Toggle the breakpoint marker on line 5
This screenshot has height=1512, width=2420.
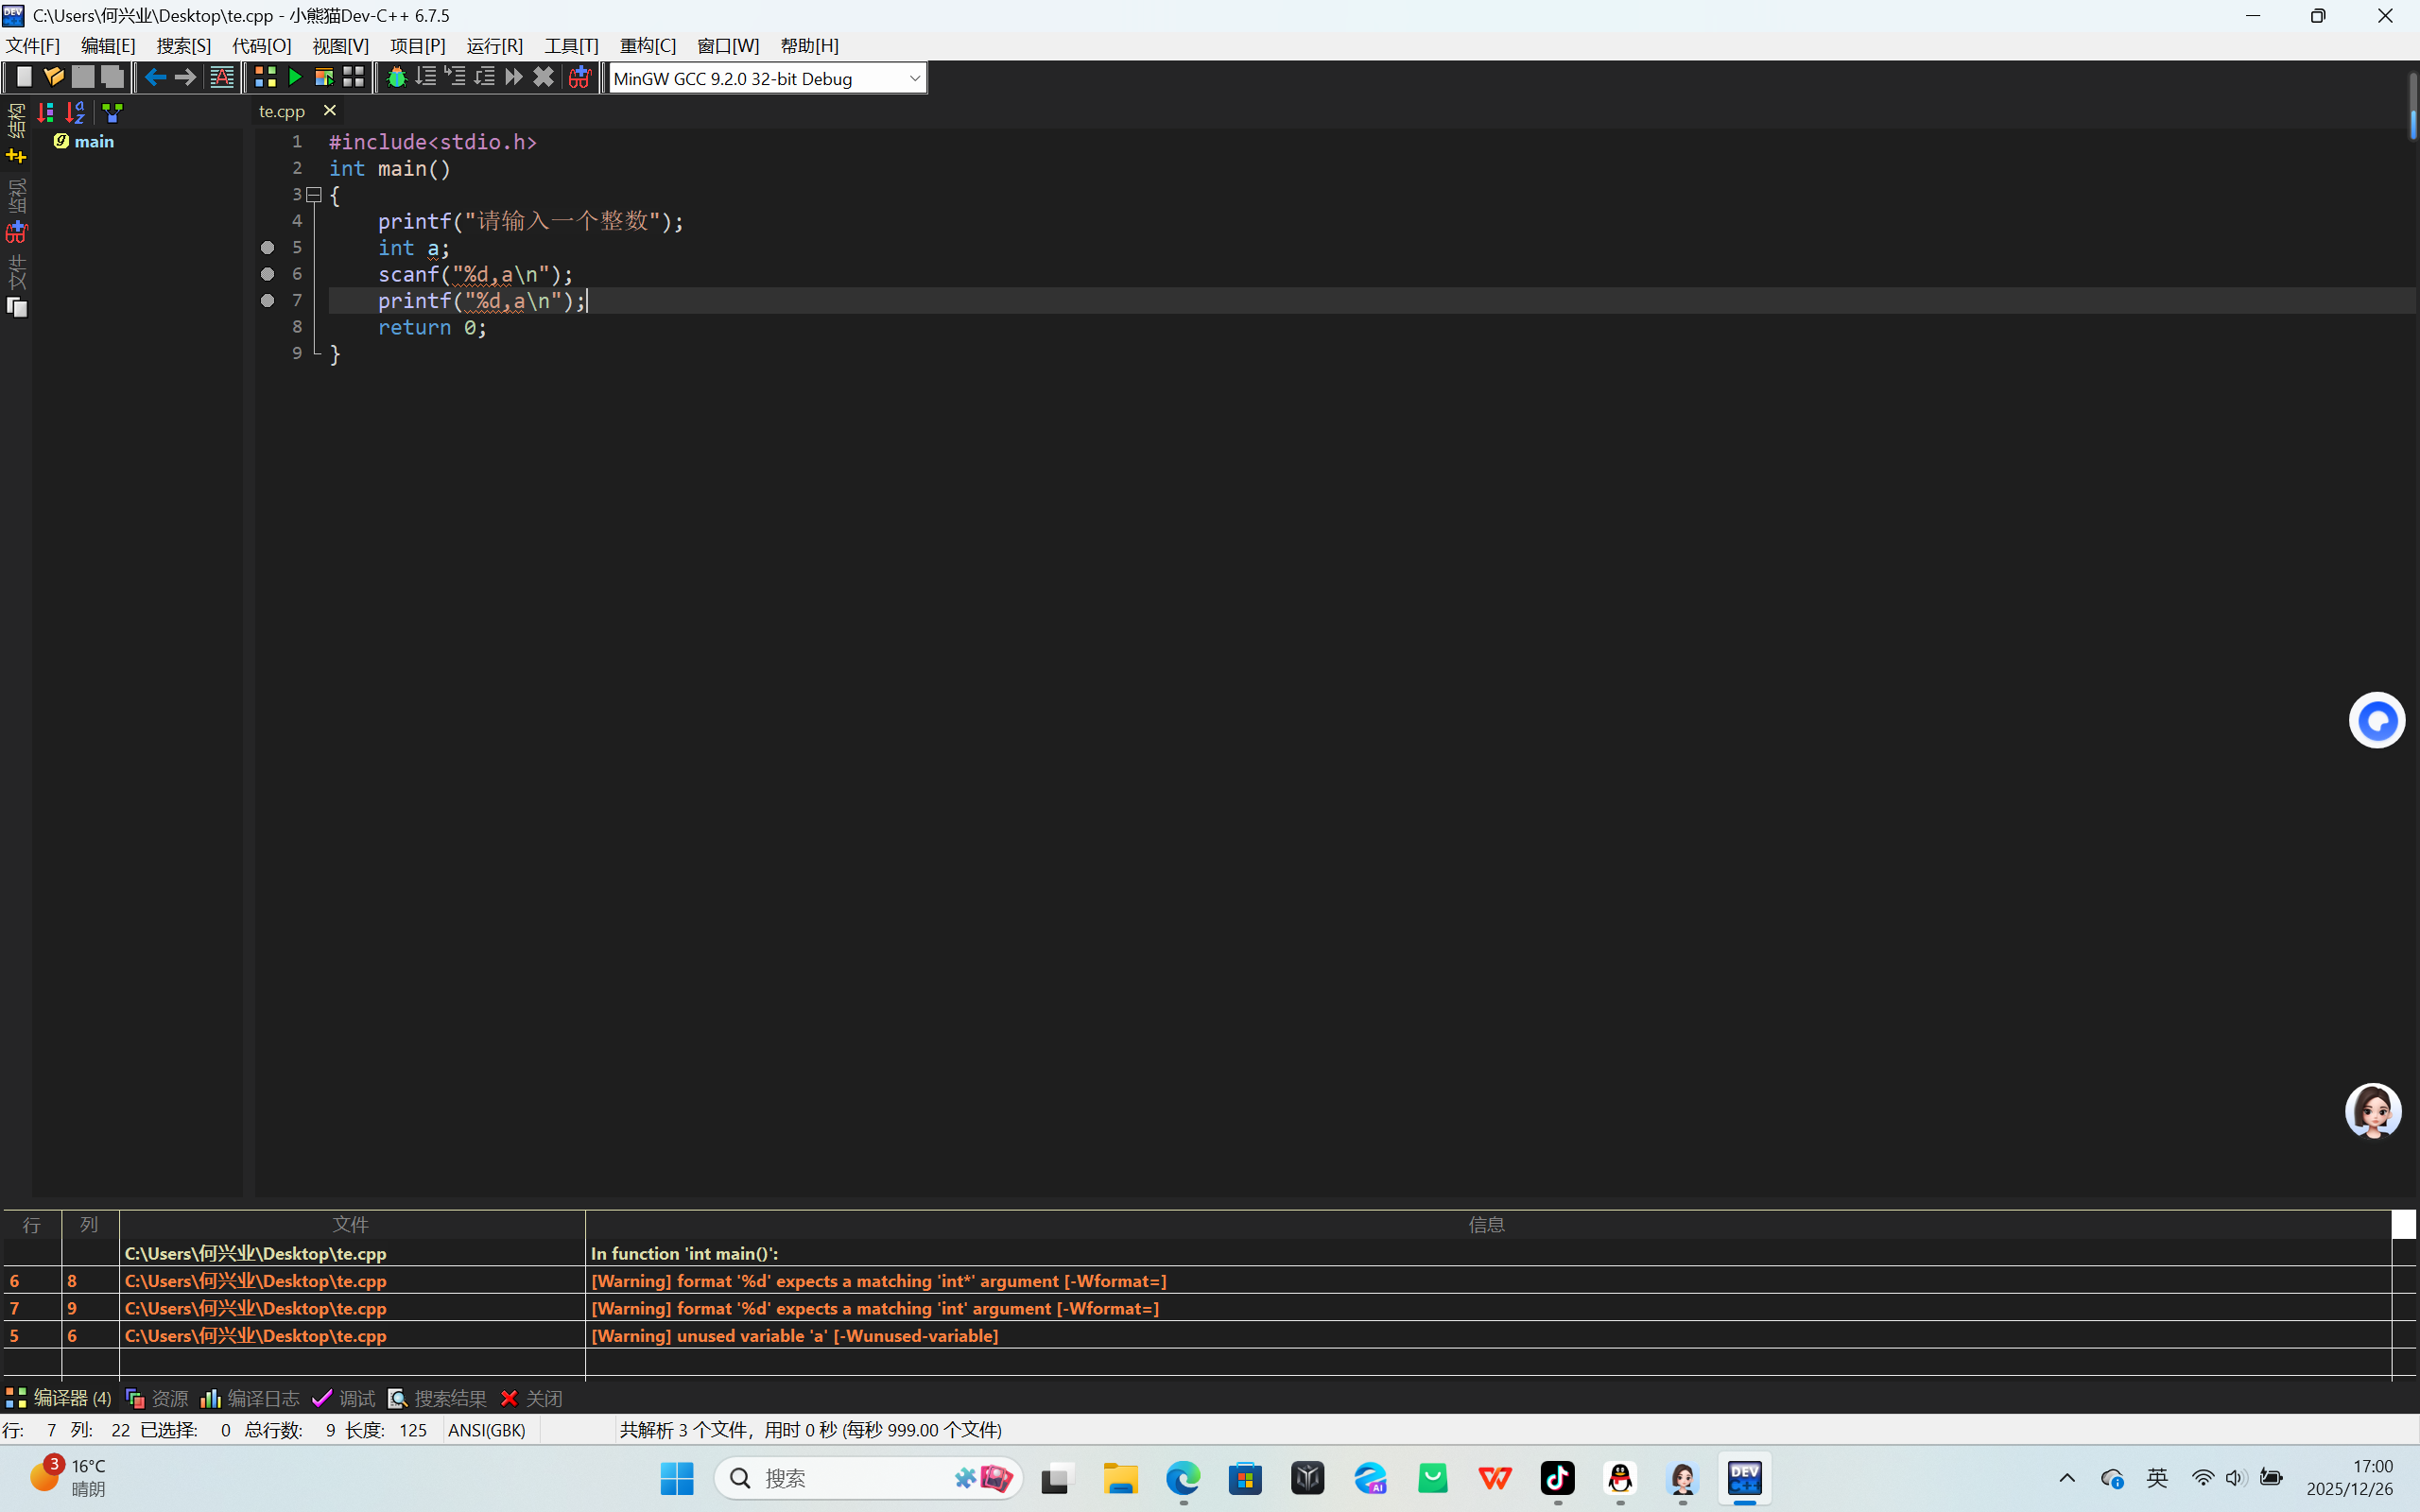pyautogui.click(x=267, y=247)
